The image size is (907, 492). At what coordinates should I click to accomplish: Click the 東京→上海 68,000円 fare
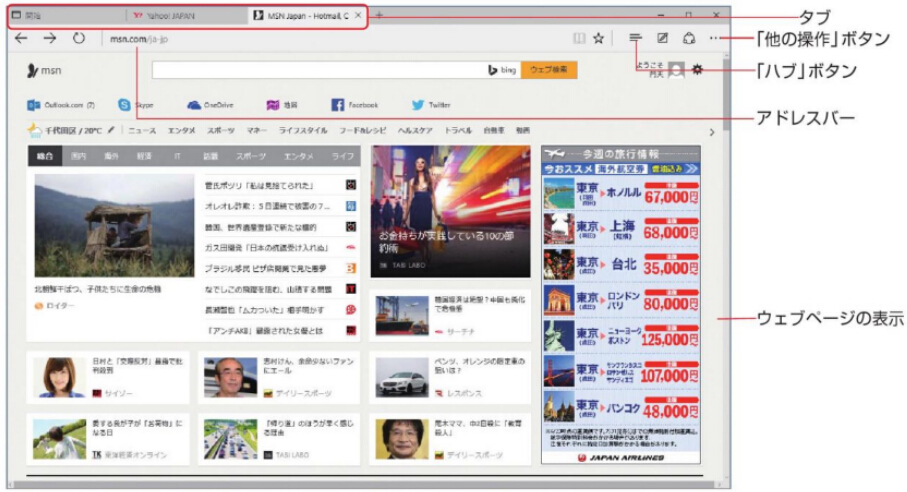[x=621, y=229]
